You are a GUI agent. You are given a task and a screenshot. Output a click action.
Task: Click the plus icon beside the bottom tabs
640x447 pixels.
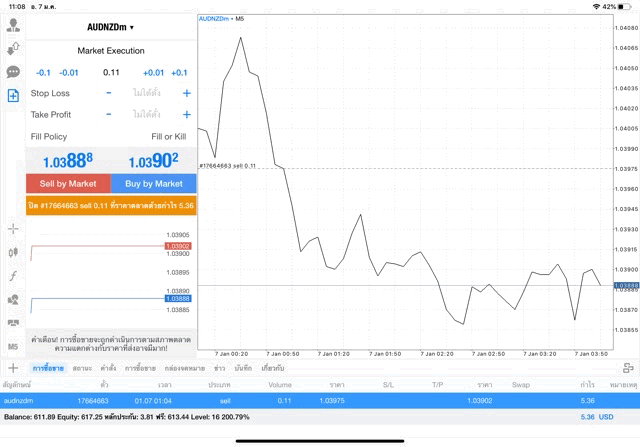pyautogui.click(x=13, y=368)
